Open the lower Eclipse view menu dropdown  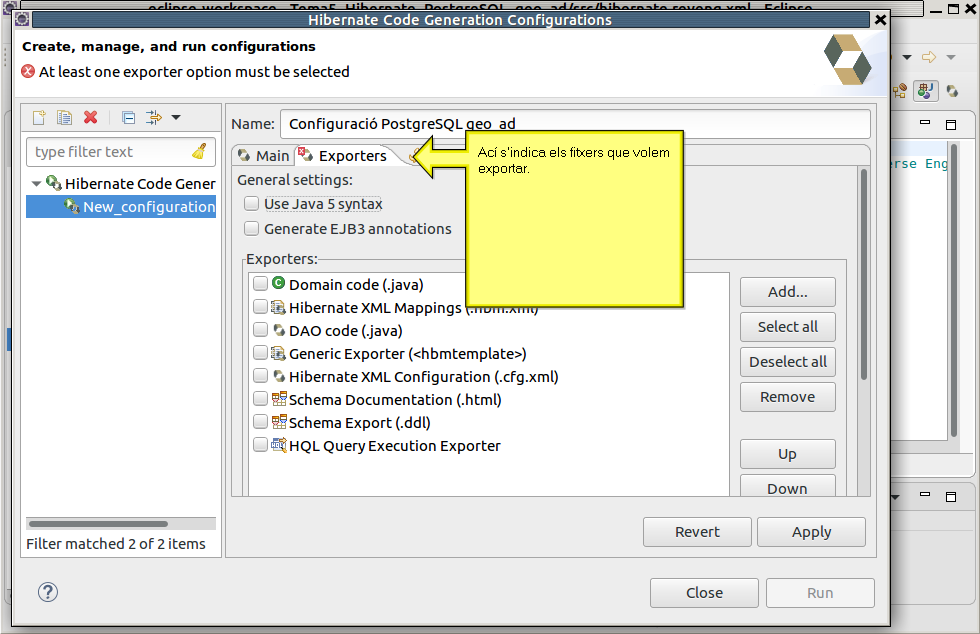click(x=895, y=497)
